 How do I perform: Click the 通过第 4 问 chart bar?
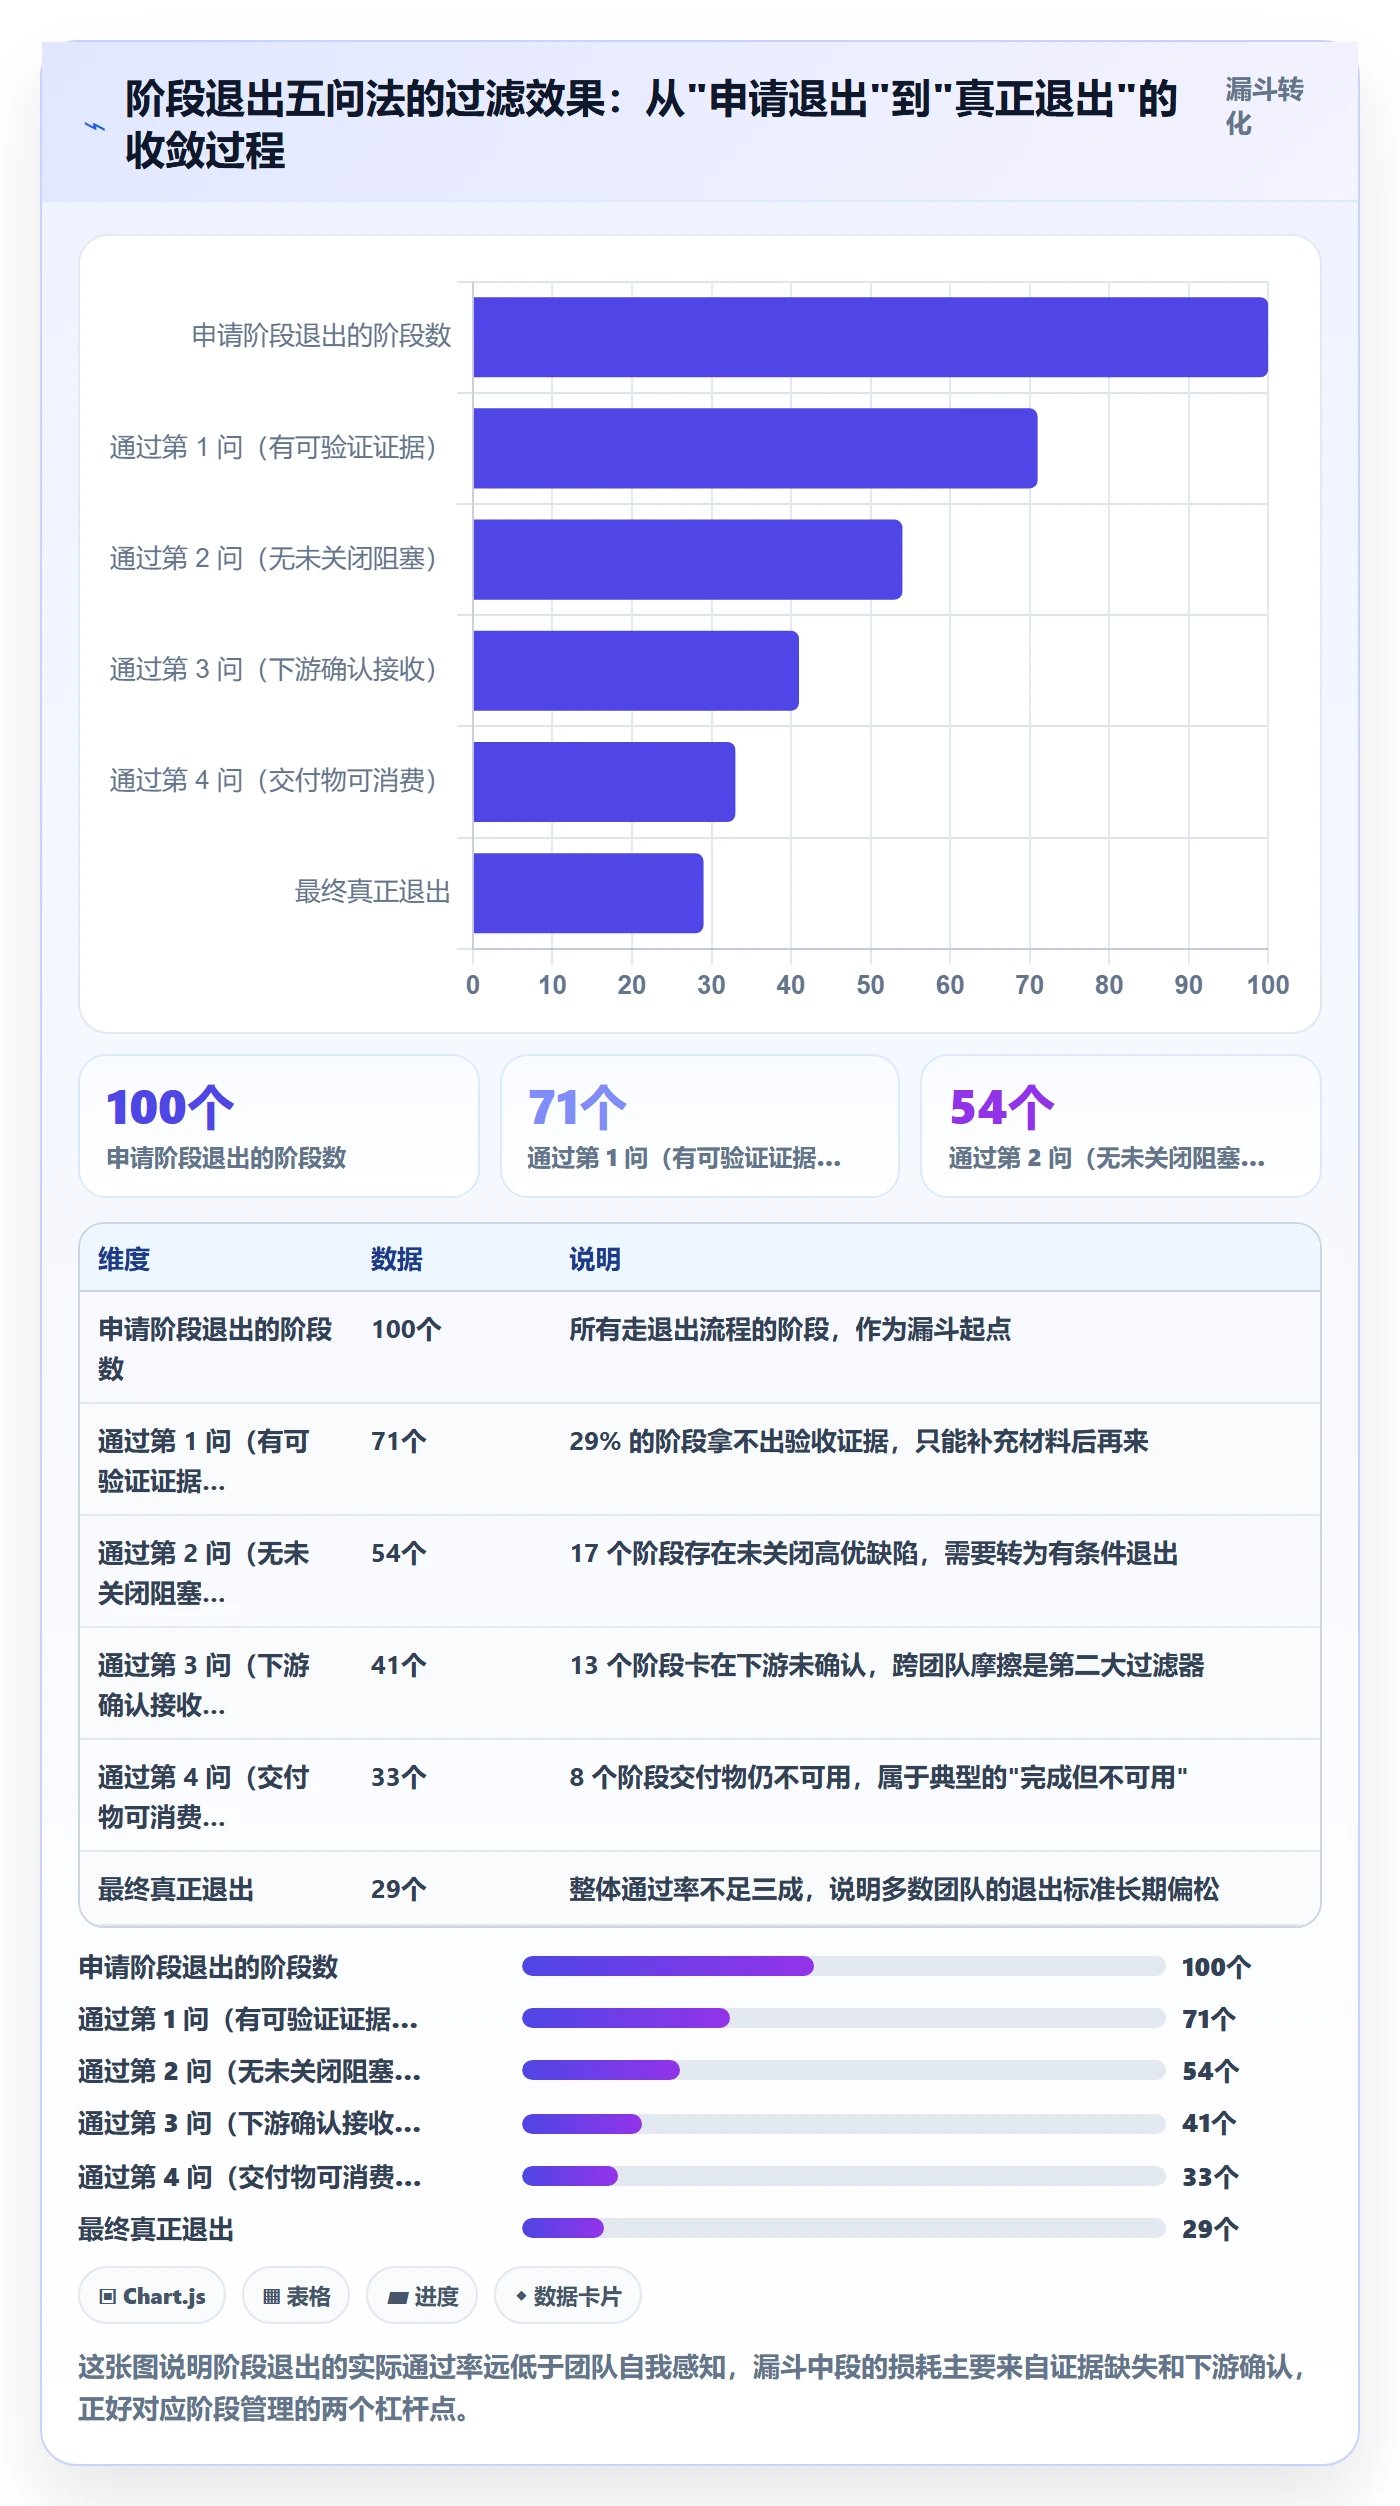pos(604,782)
